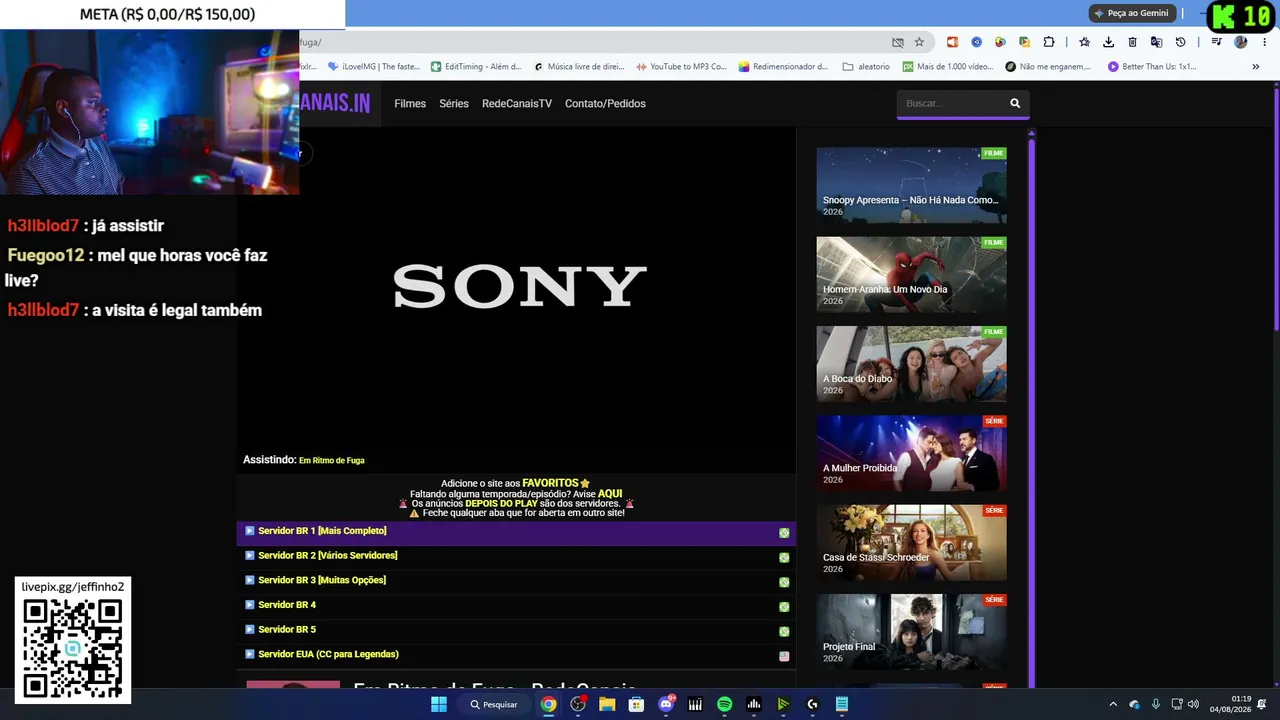Open Windows Start menu
1280x720 pixels.
click(x=439, y=704)
